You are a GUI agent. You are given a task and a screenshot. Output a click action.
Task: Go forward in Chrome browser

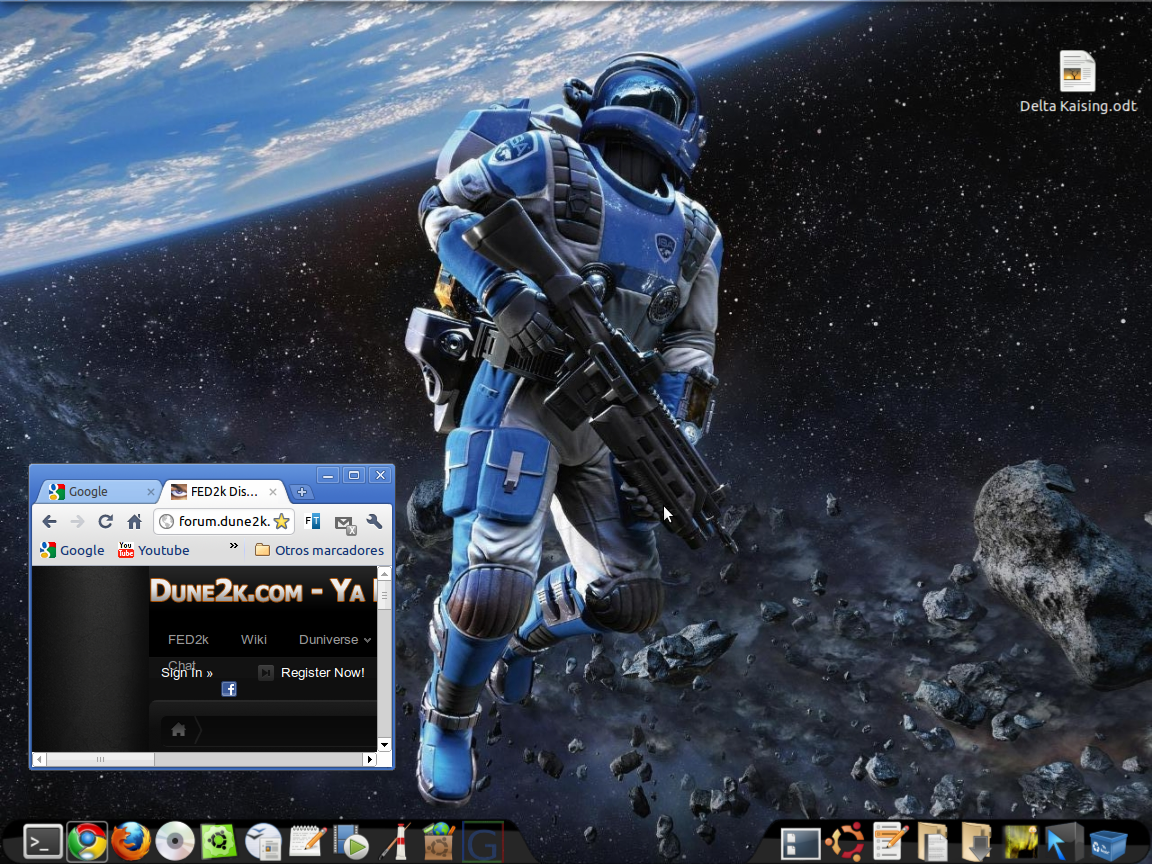click(x=77, y=522)
